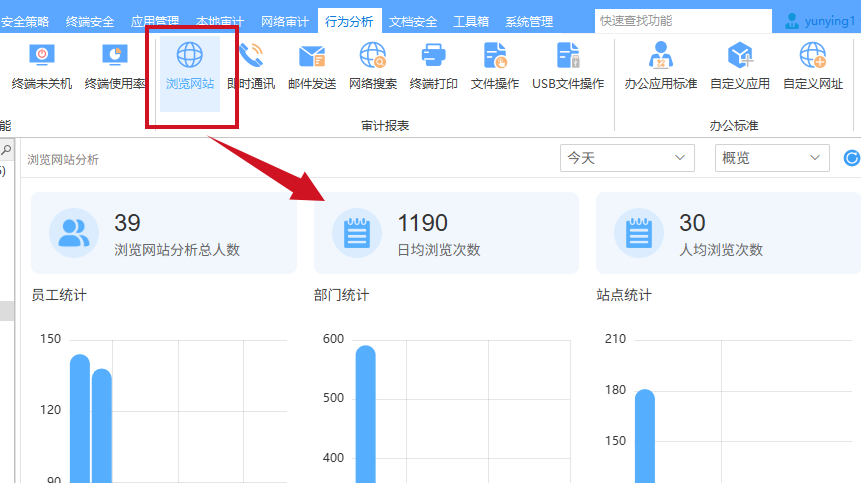
Task: Click the search magnifier in left panel
Action: click(x=6, y=150)
